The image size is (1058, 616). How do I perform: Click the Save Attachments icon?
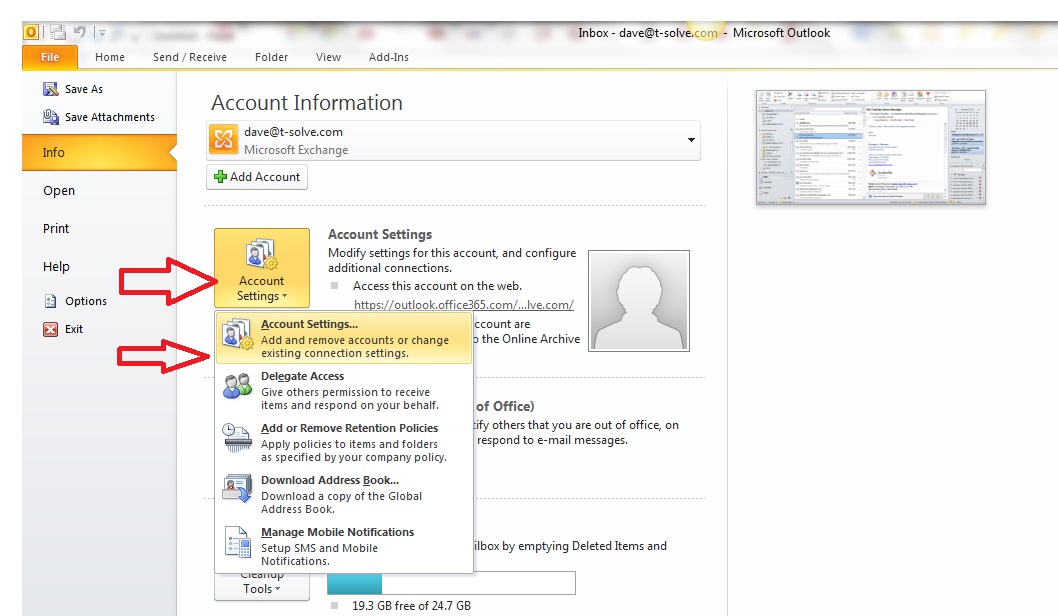50,117
